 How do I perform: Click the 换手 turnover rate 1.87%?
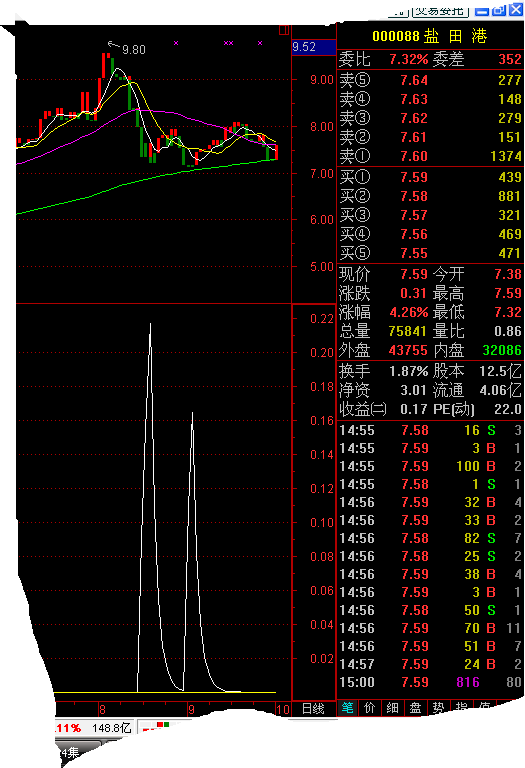pos(408,371)
